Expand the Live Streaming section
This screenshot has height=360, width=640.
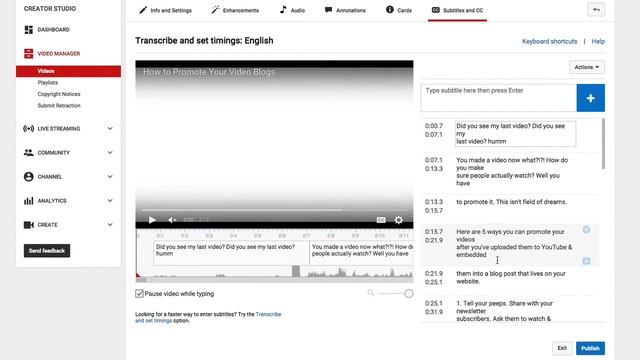pyautogui.click(x=110, y=129)
